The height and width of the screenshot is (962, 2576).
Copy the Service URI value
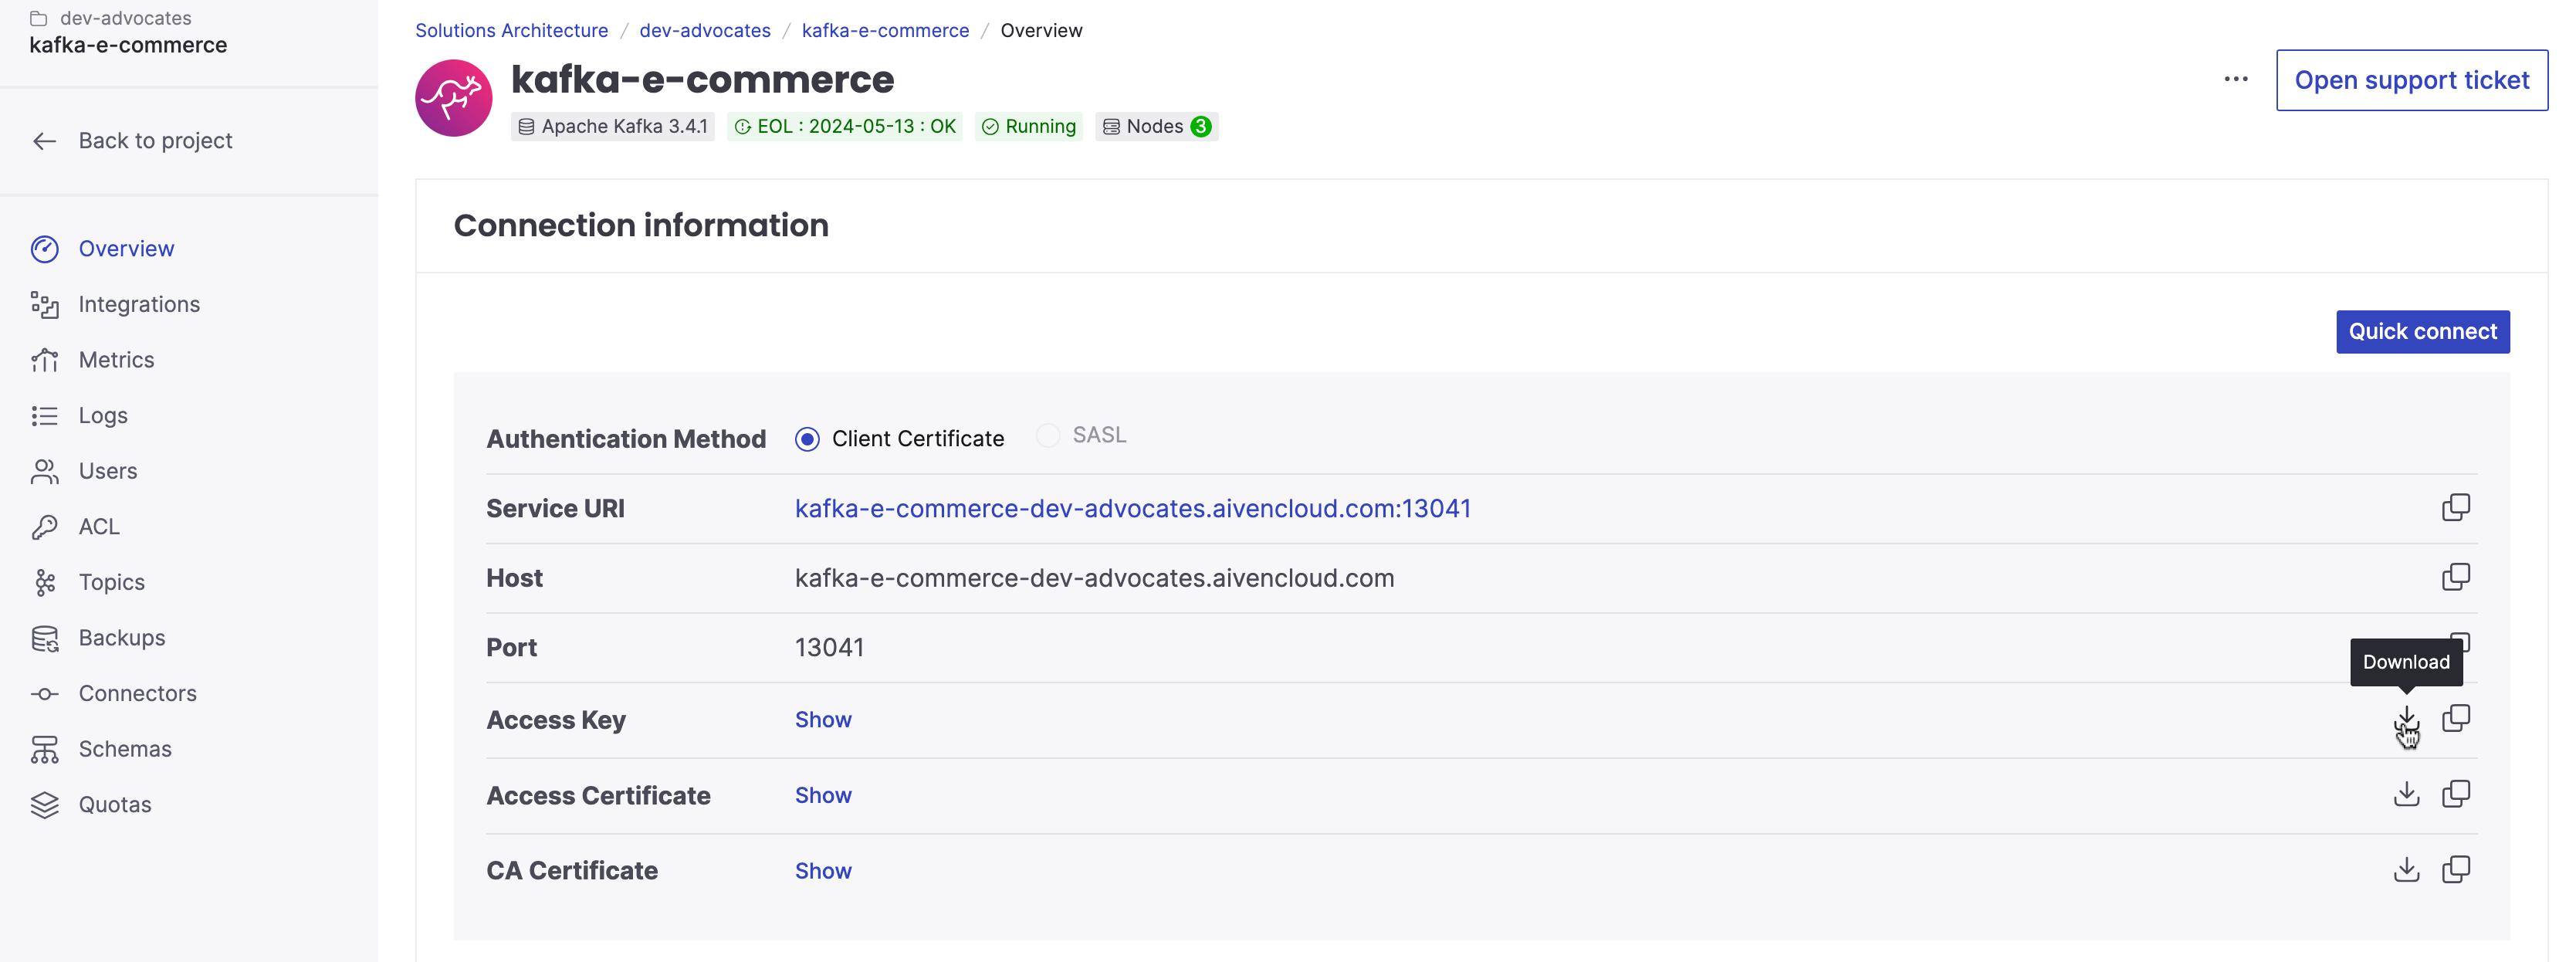coord(2458,508)
